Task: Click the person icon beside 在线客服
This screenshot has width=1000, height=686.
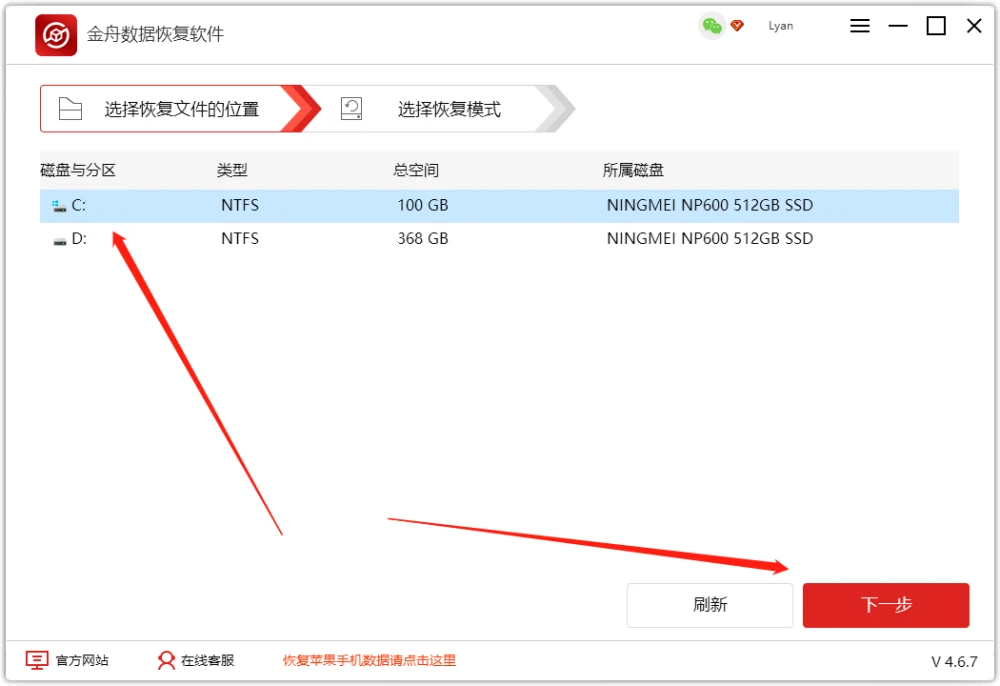Action: click(166, 660)
